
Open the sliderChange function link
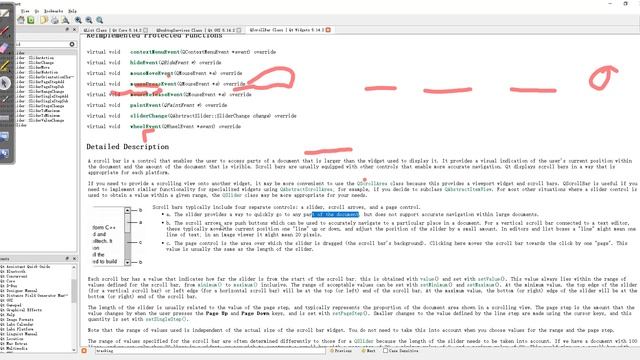pyautogui.click(x=149, y=116)
